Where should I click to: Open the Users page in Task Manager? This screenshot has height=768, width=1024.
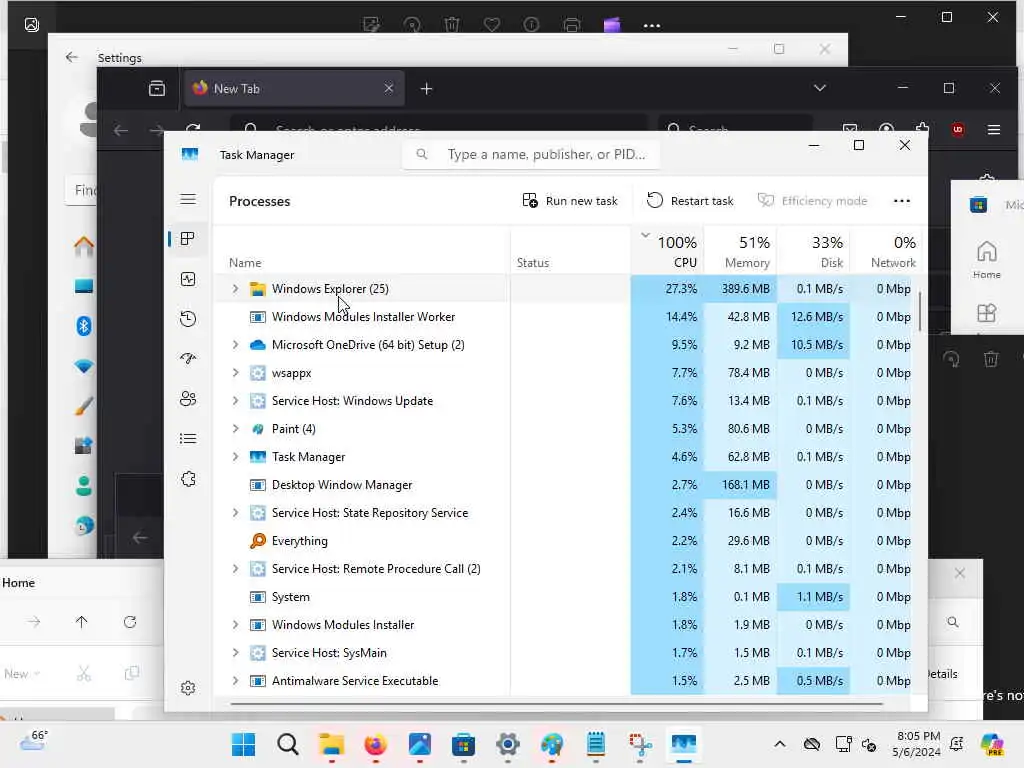point(188,399)
